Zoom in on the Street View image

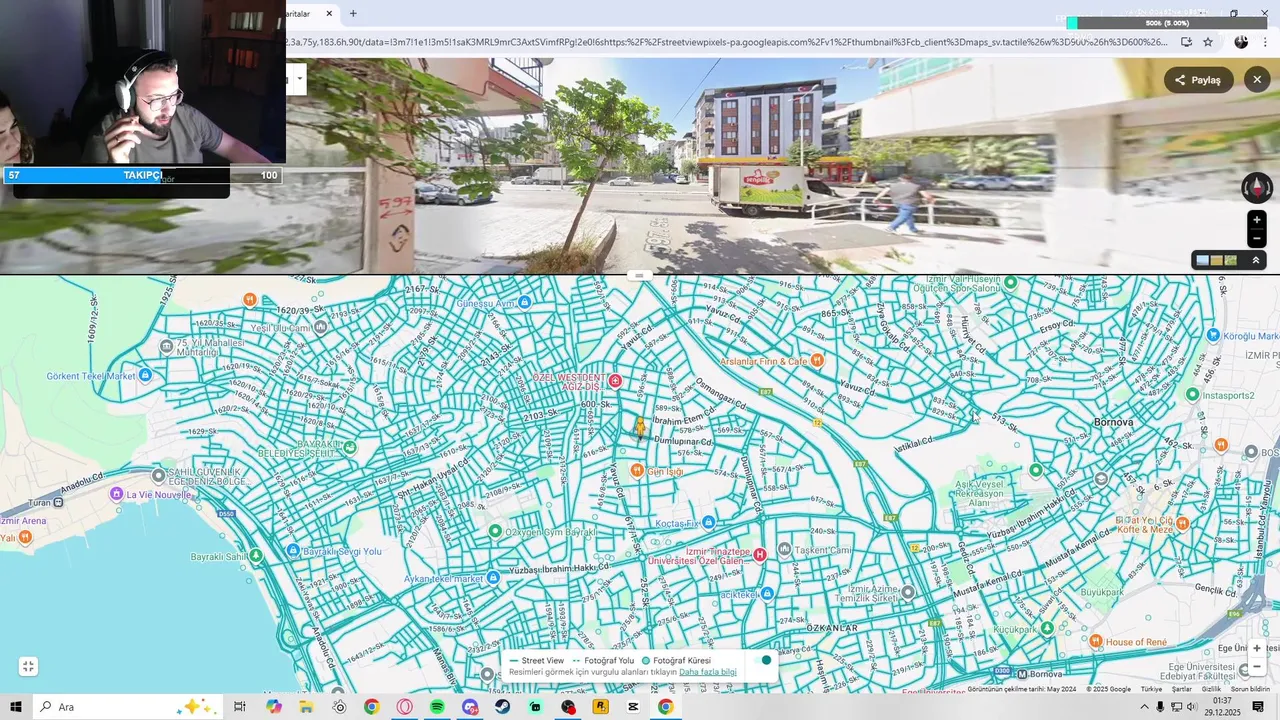click(1257, 220)
